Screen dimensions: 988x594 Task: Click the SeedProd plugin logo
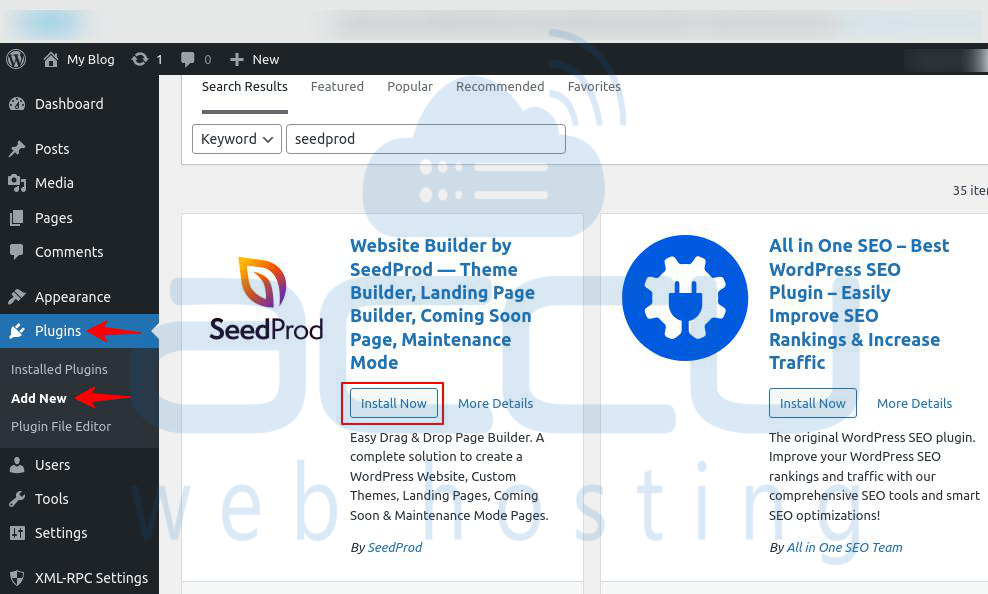click(x=266, y=300)
